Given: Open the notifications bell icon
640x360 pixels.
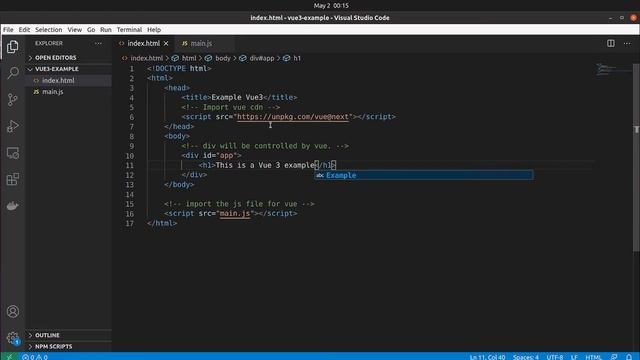Looking at the screenshot, I should pos(629,357).
